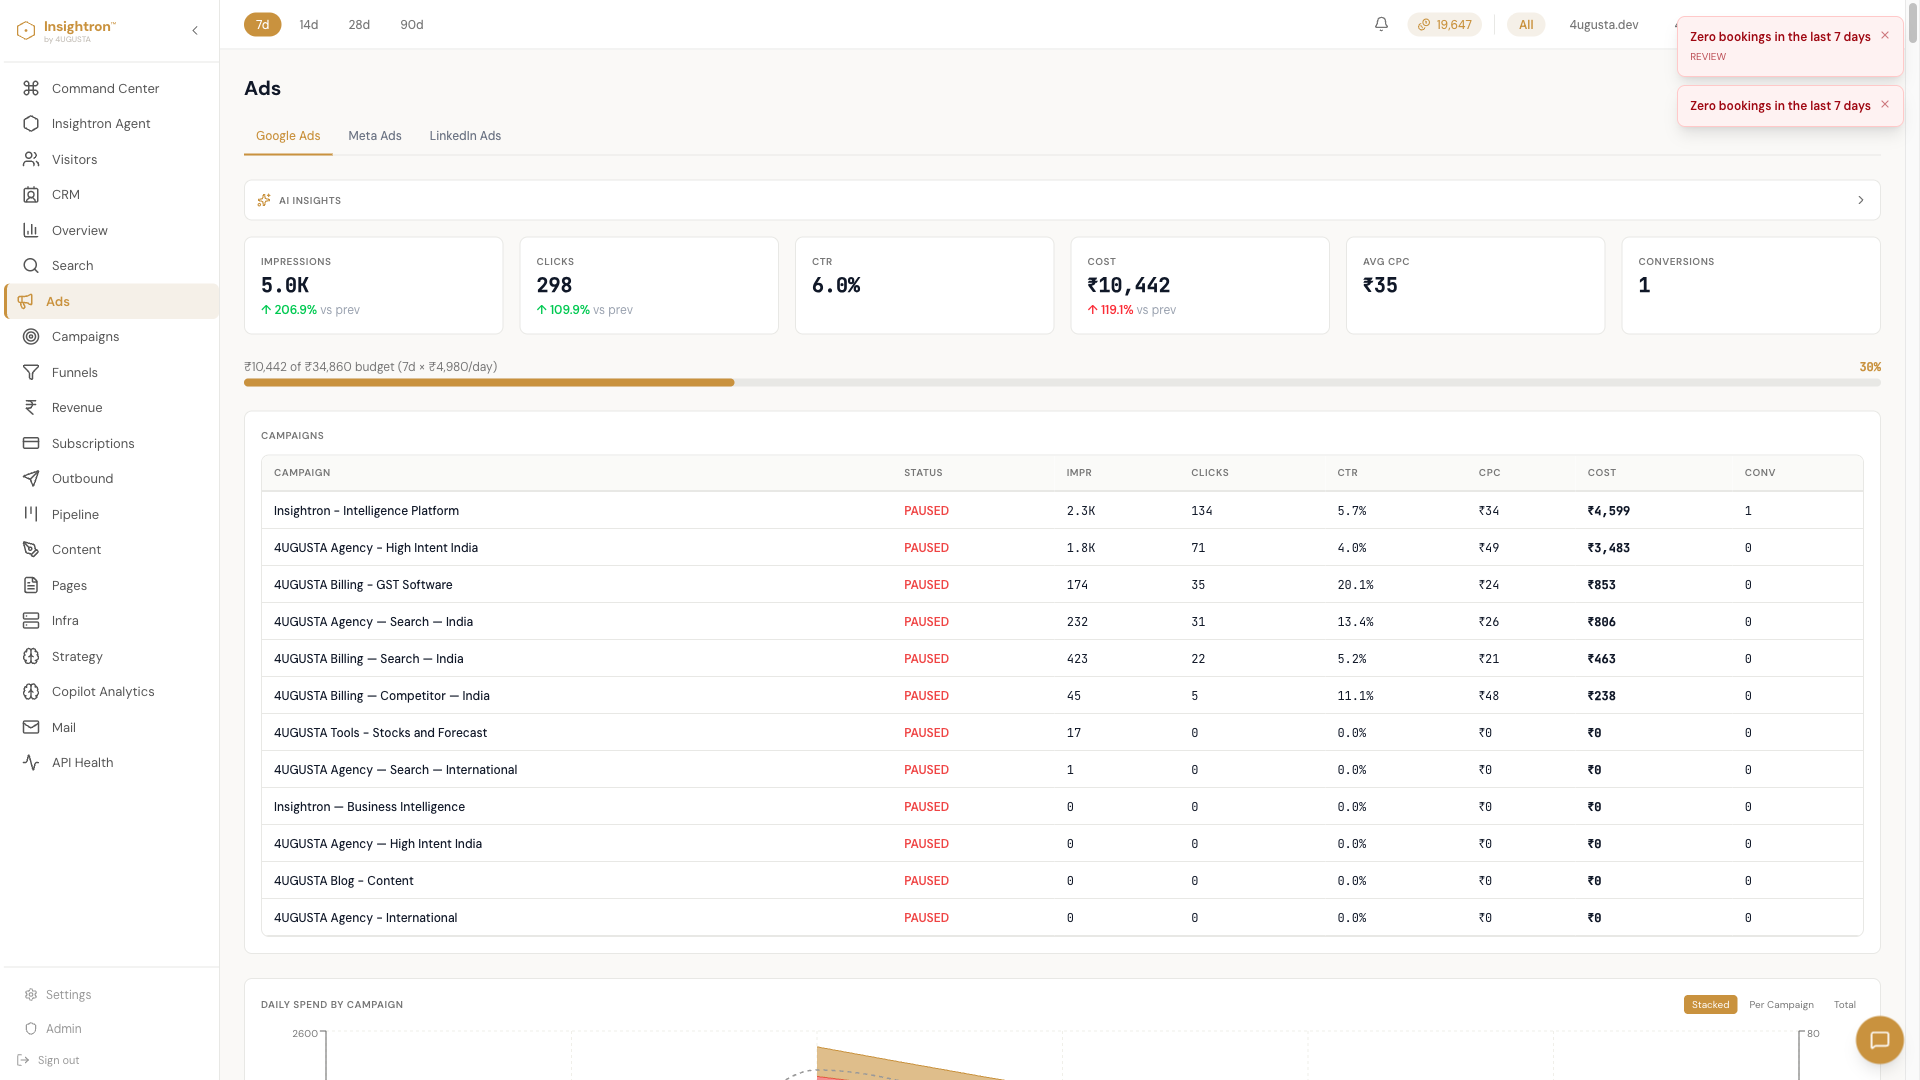Switch chart view to Per Campaign
1920x1080 pixels.
coord(1781,1004)
